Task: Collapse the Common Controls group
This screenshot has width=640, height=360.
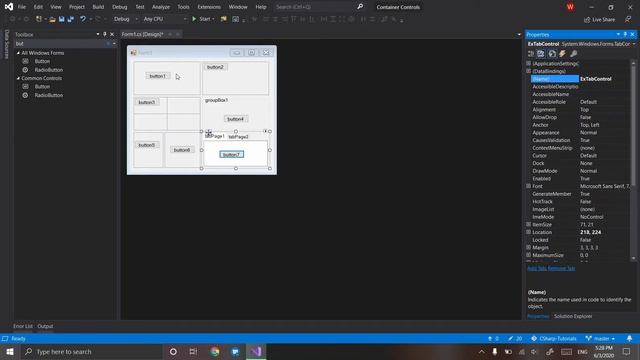Action: (18, 78)
